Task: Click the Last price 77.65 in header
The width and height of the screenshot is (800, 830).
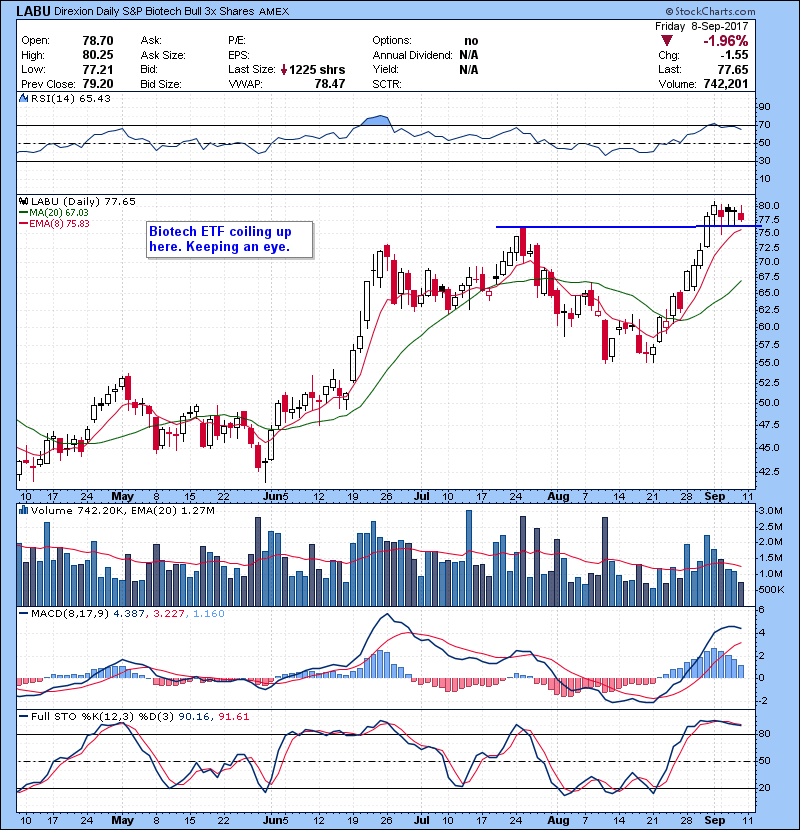Action: (733, 69)
